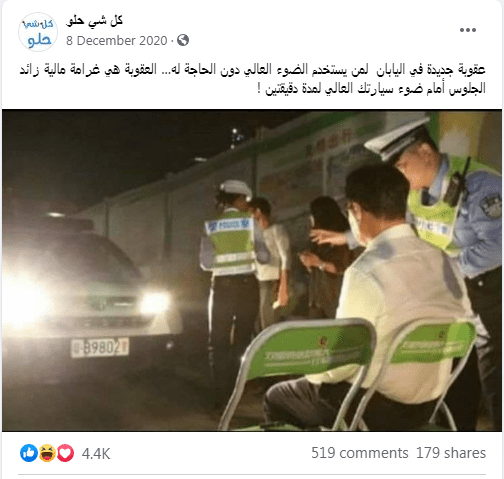
Task: Click the red heart Love reaction icon
Action: click(65, 453)
